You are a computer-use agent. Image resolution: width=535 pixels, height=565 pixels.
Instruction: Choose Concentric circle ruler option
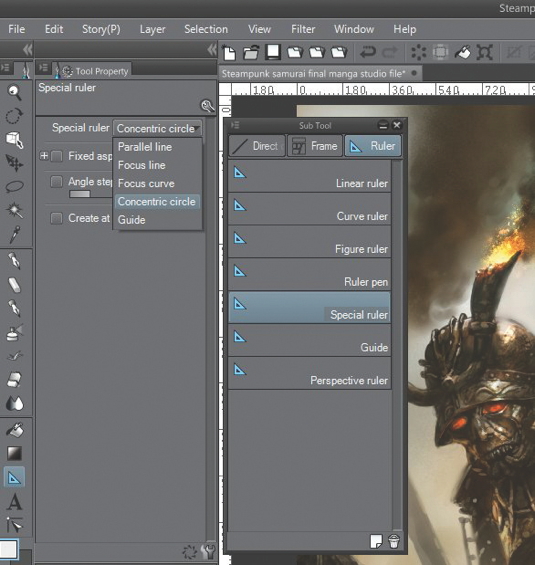[157, 202]
